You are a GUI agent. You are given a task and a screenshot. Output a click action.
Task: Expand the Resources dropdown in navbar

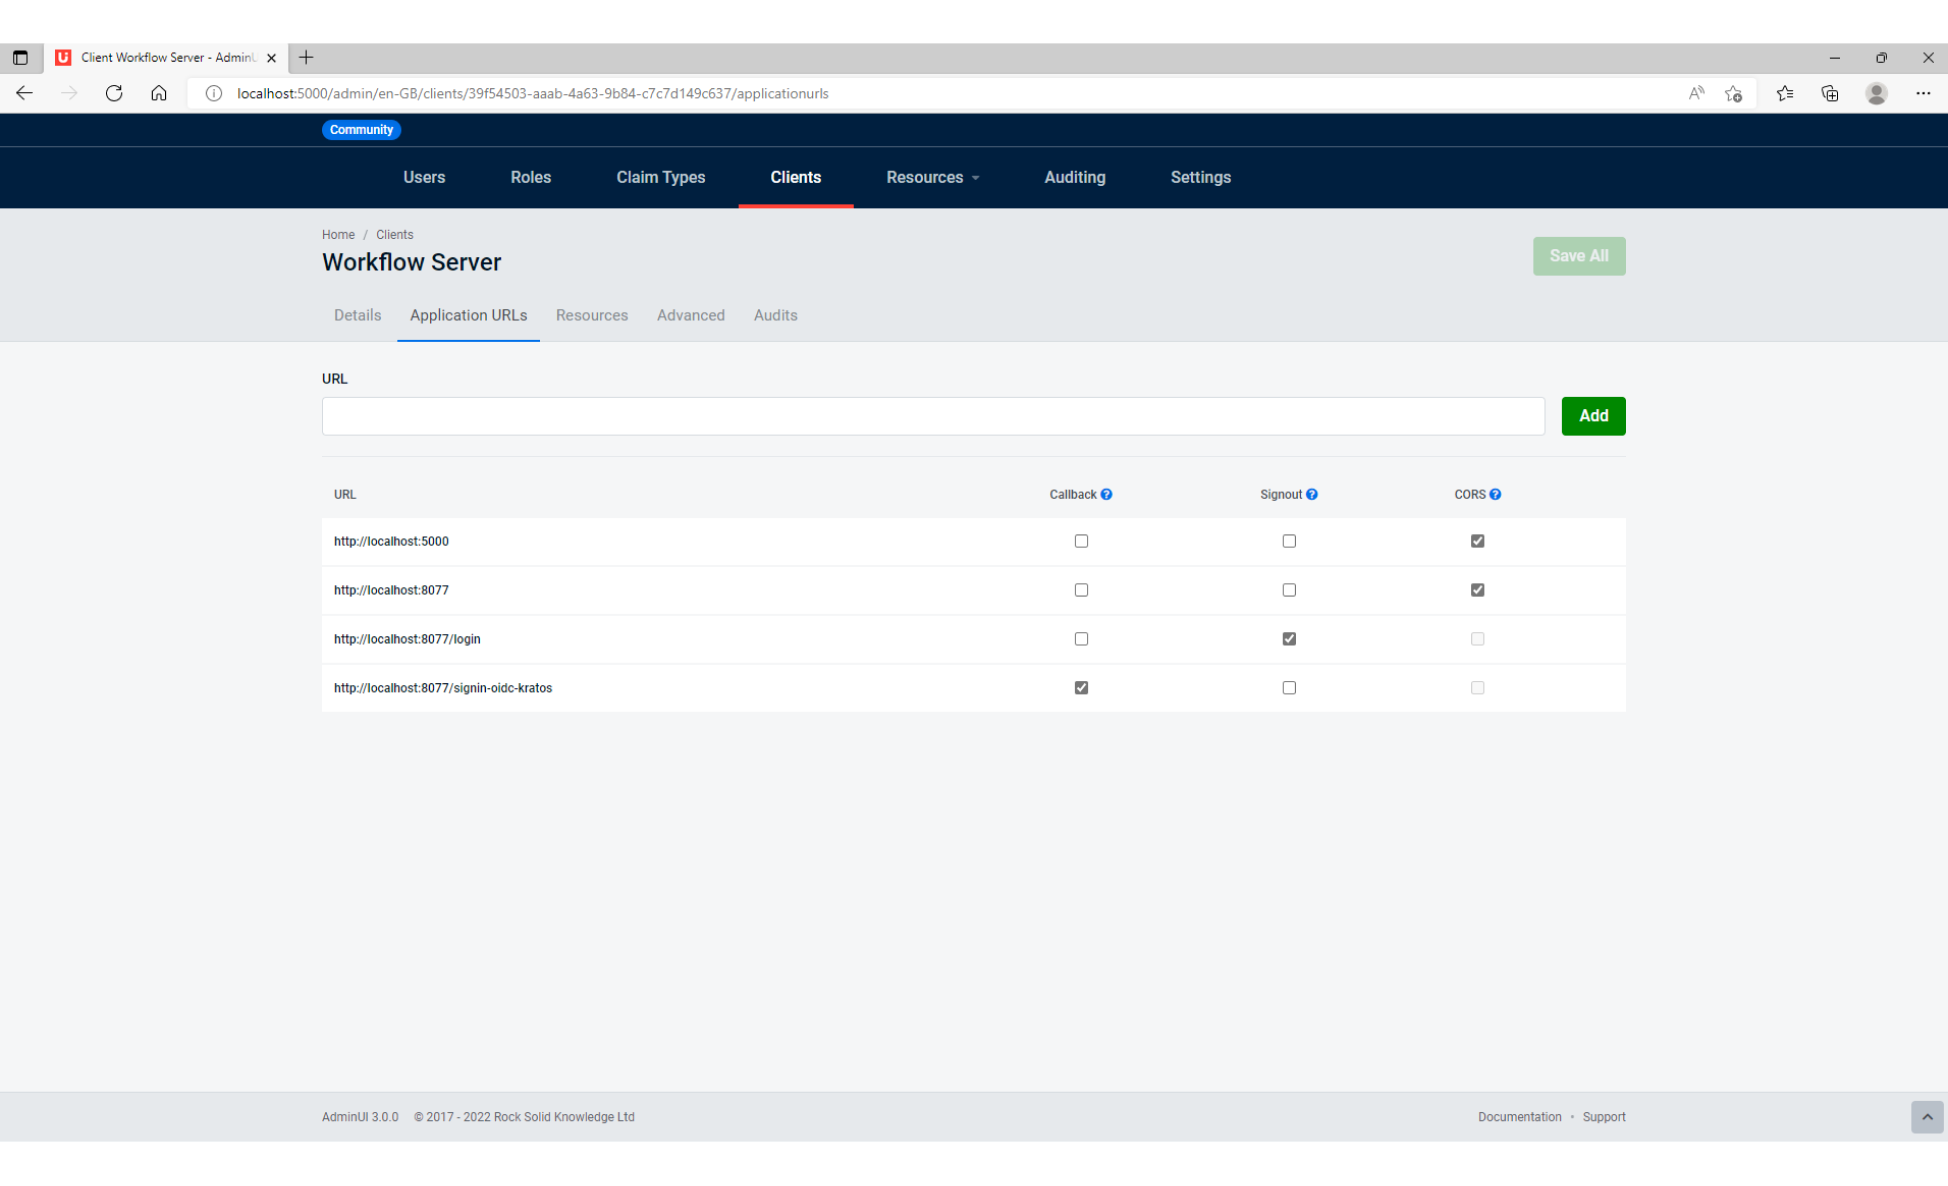(x=932, y=177)
